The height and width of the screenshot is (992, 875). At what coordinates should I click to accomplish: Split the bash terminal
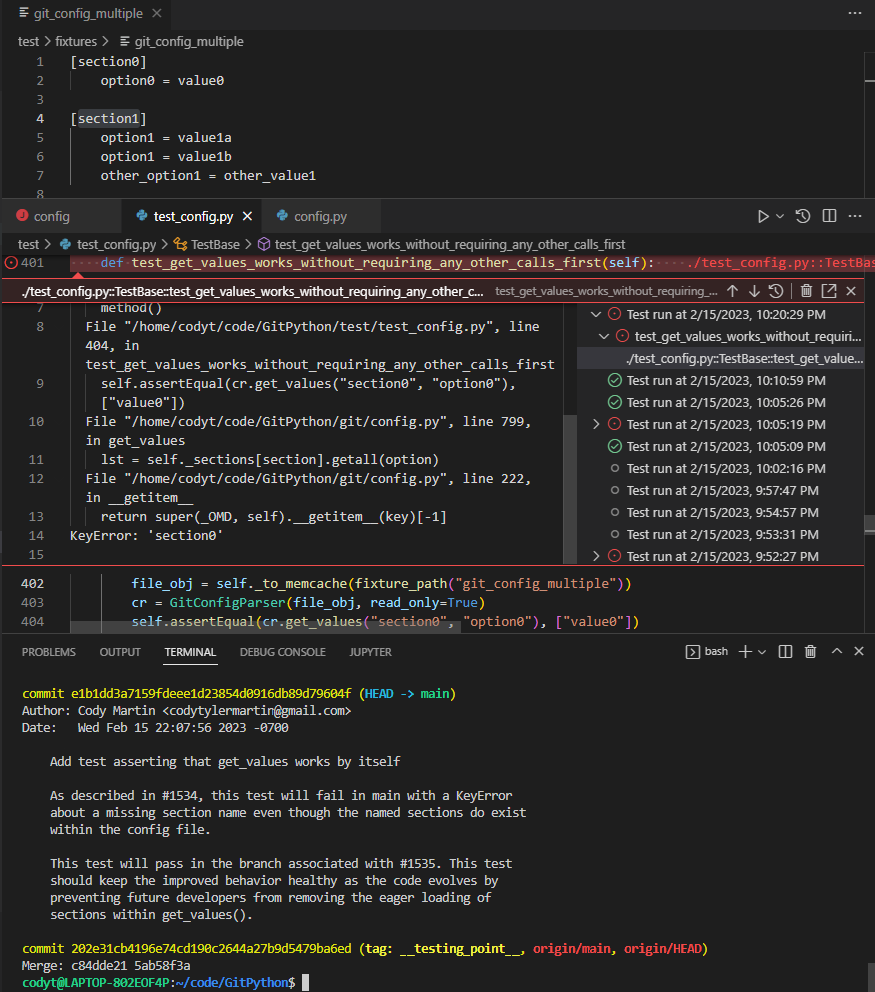point(785,651)
